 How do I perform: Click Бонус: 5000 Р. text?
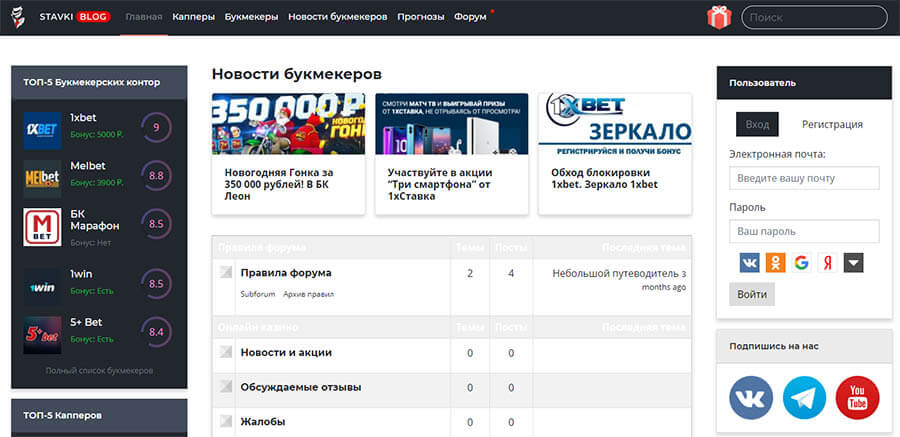pos(97,134)
